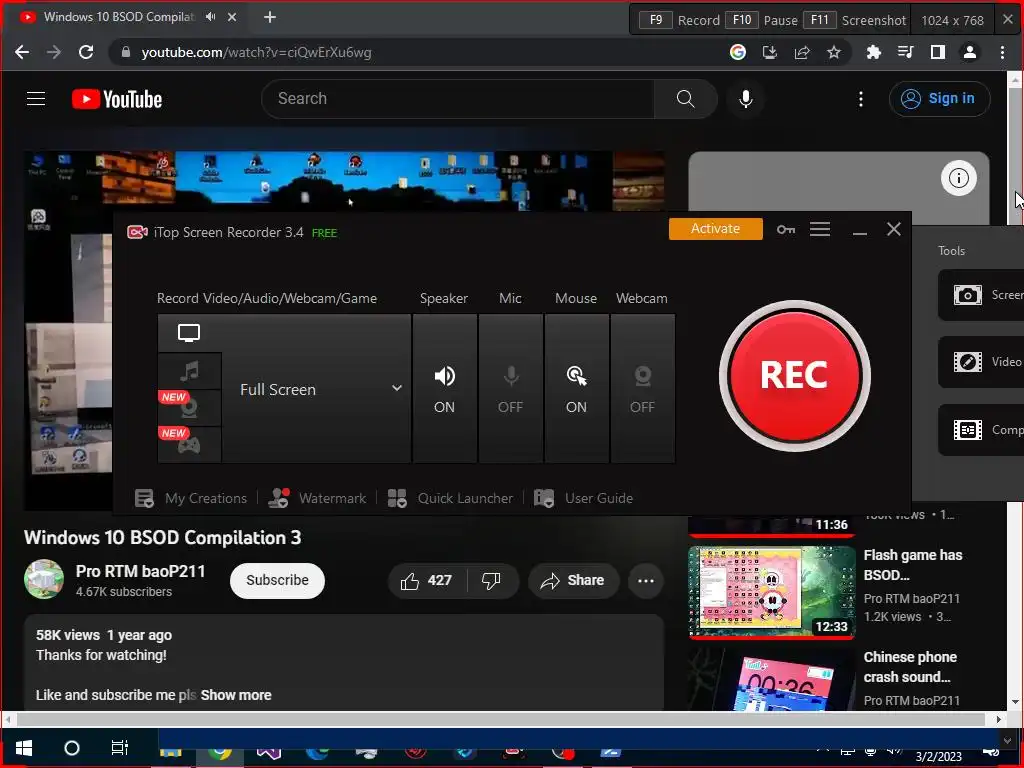The image size is (1024, 768).
Task: Click the horizontal page scrollbar
Action: (502, 720)
